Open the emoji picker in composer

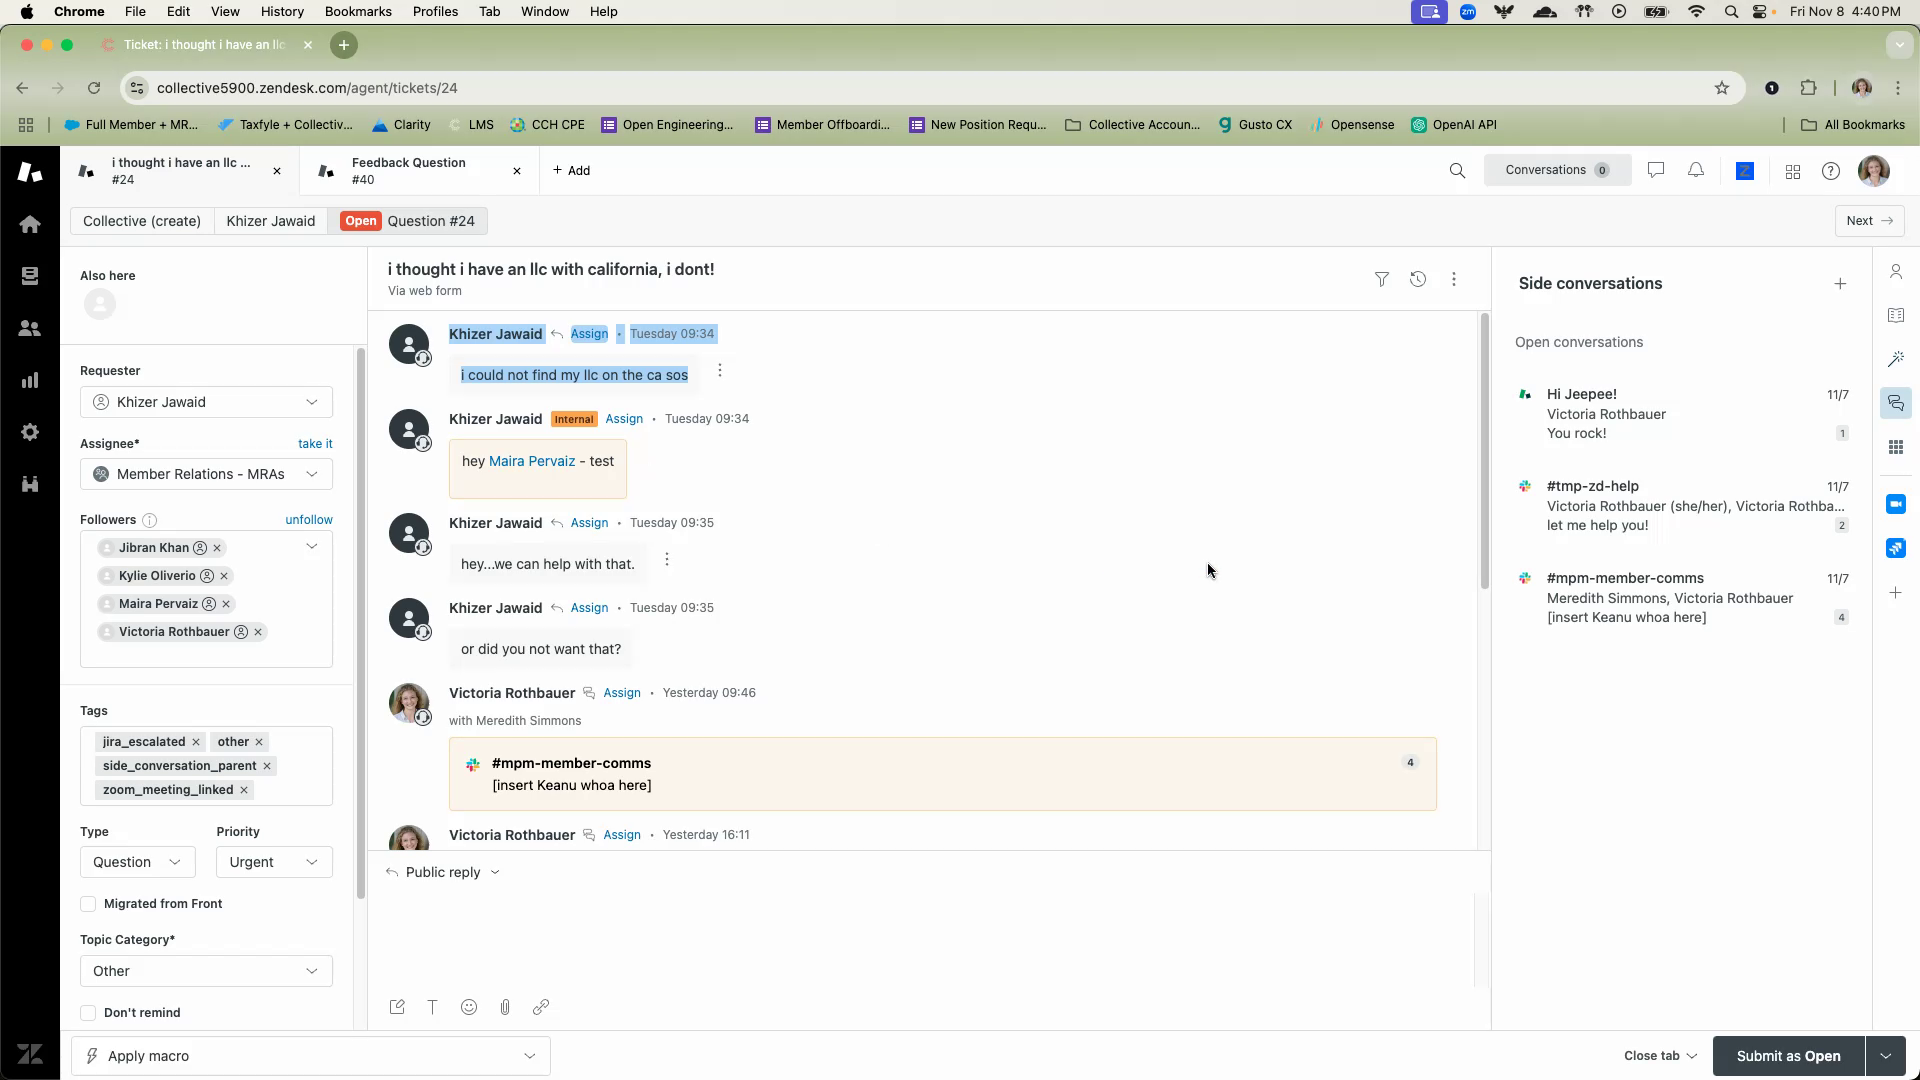(x=469, y=1007)
